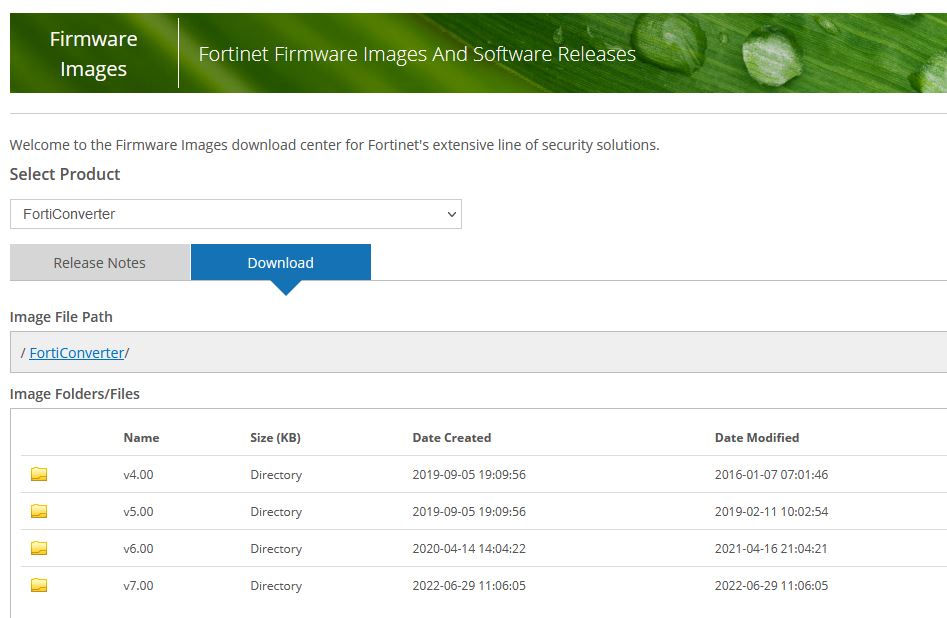Click the Date Created column header
This screenshot has width=947, height=618.
point(451,437)
